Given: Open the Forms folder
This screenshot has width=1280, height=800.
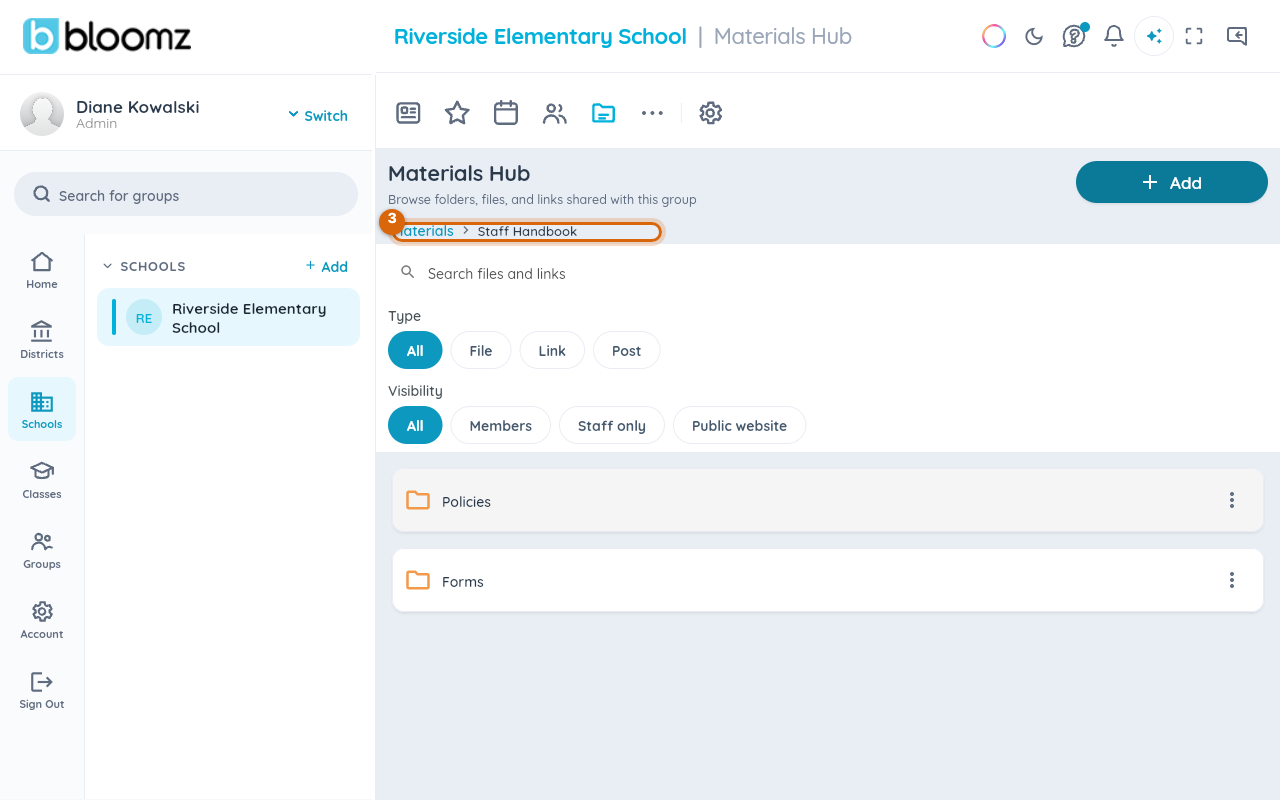Looking at the screenshot, I should pyautogui.click(x=828, y=581).
